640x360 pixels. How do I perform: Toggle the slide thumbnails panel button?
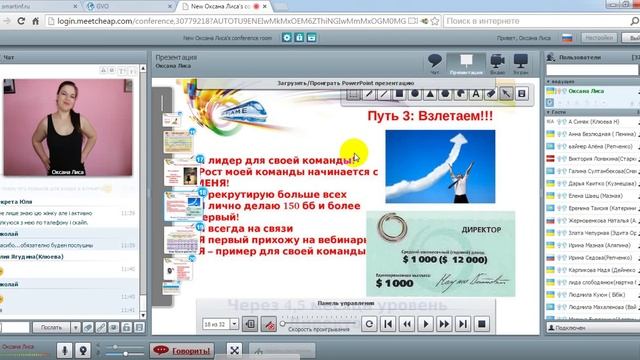[x=250, y=324]
